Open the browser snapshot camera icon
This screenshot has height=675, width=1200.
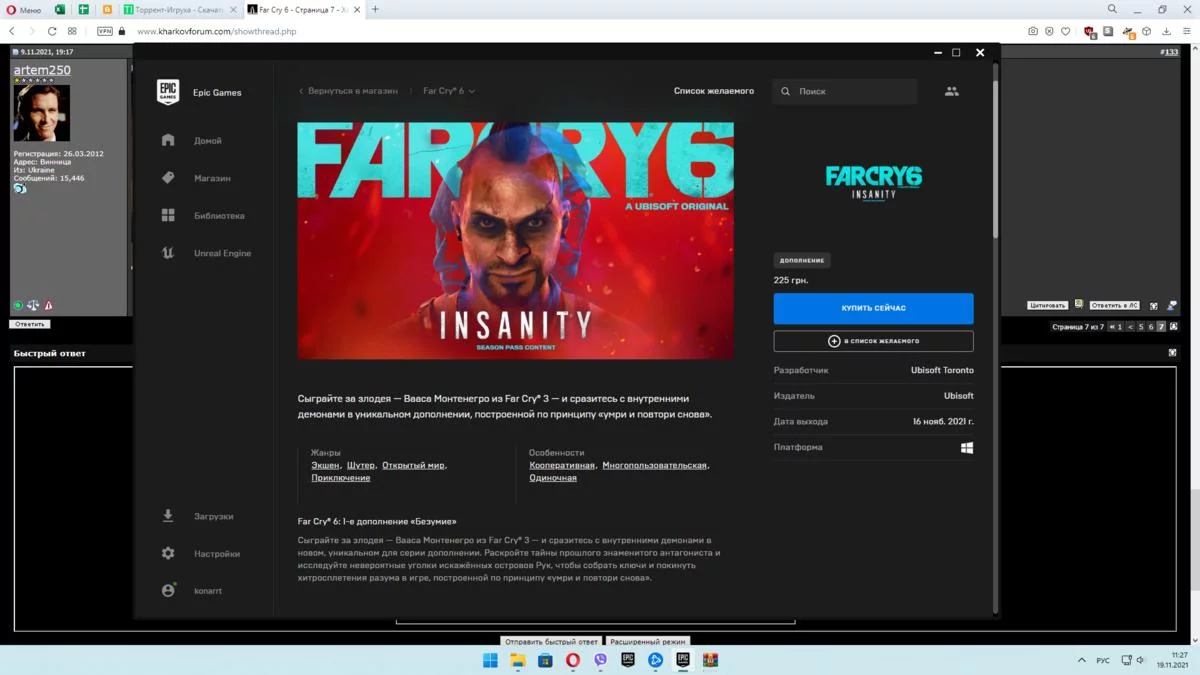(1033, 31)
